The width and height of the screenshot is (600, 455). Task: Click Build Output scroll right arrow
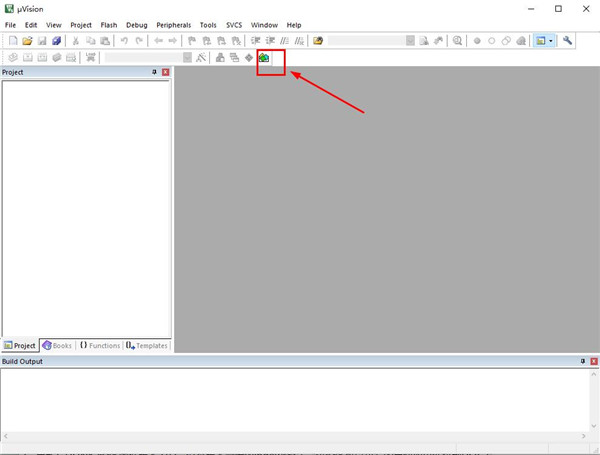click(x=584, y=436)
